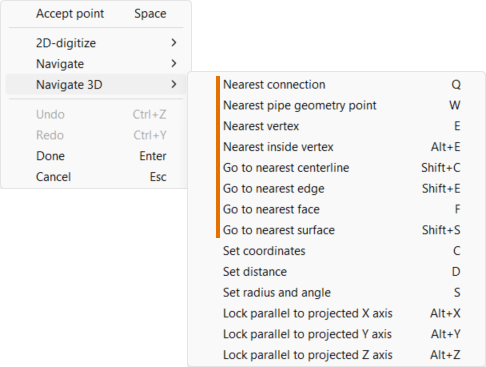Choose Go to nearest surface

(x=337, y=230)
